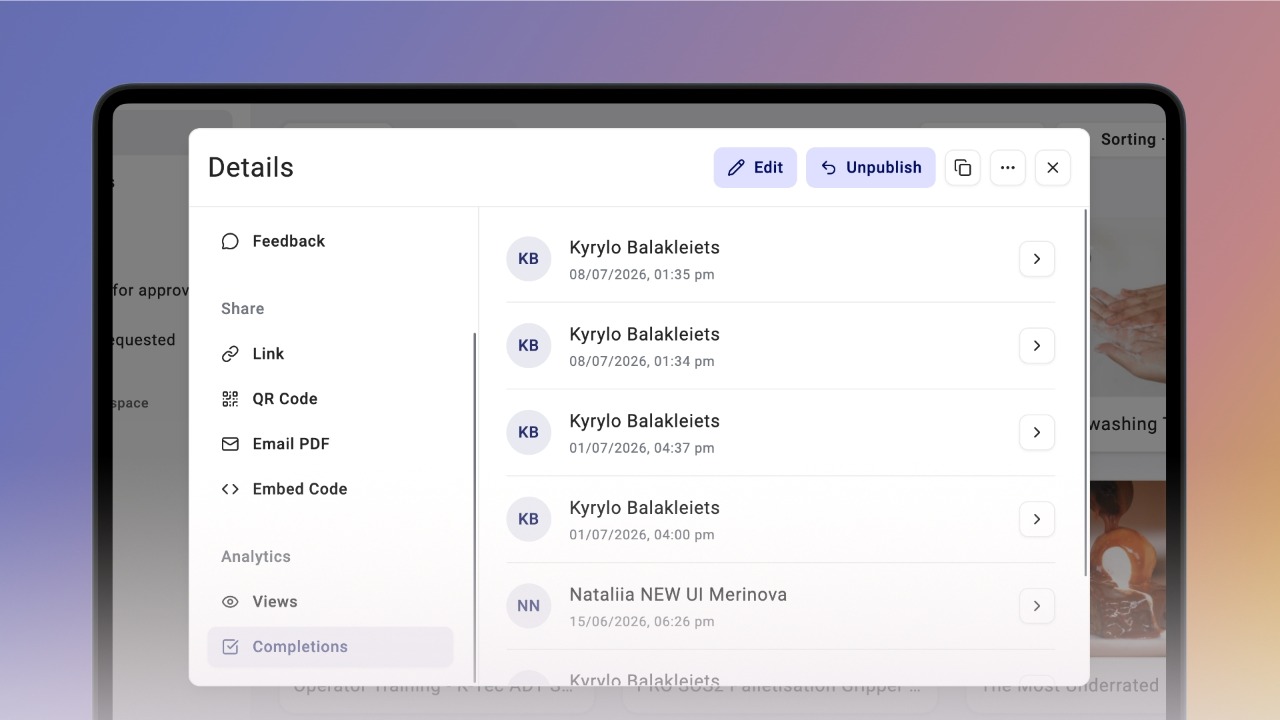Open the more options ellipsis menu
1280x720 pixels.
point(1008,168)
